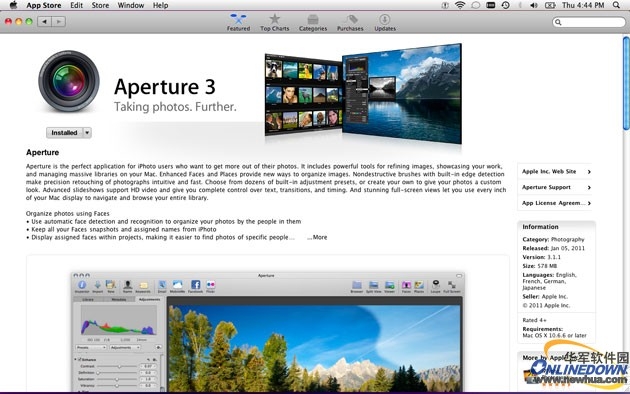Click the Category: Photography text
Viewport: 630px width, 394px height.
[x=553, y=239]
